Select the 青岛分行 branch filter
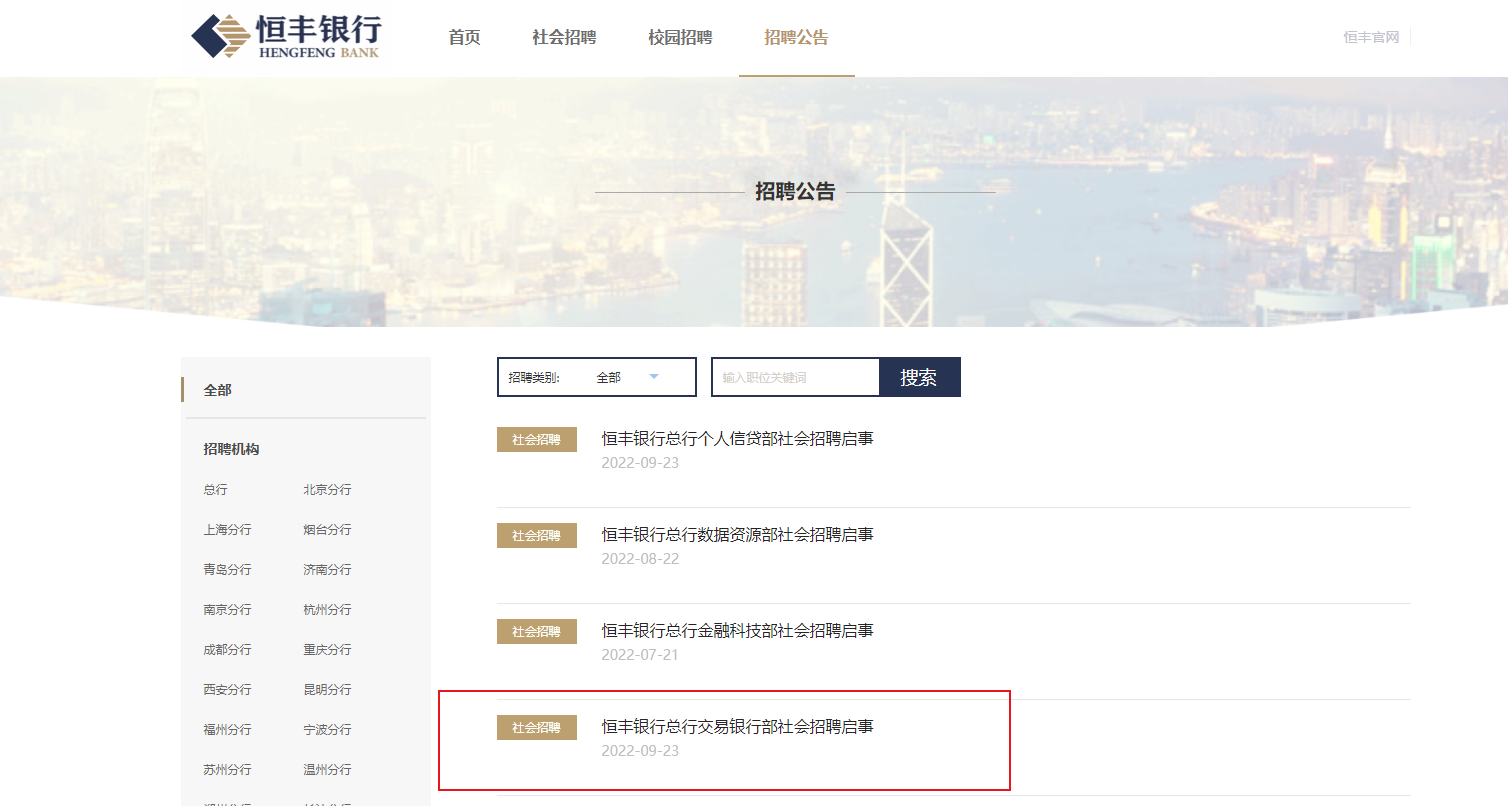The height and width of the screenshot is (806, 1508). pyautogui.click(x=227, y=570)
